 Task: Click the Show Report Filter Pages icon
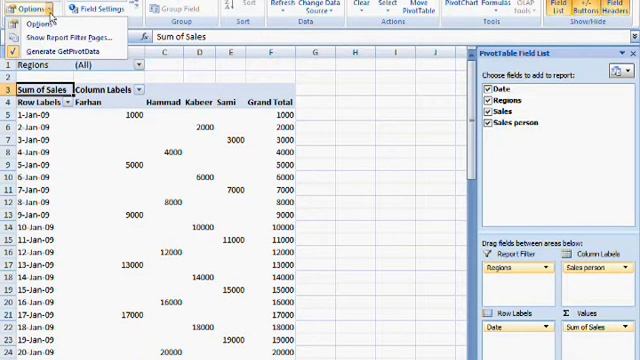pyautogui.click(x=13, y=38)
